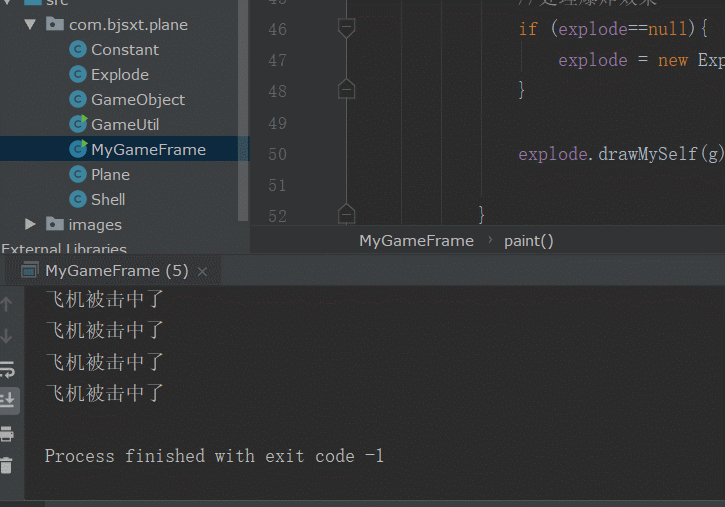Expand the images folder

pyautogui.click(x=31, y=225)
